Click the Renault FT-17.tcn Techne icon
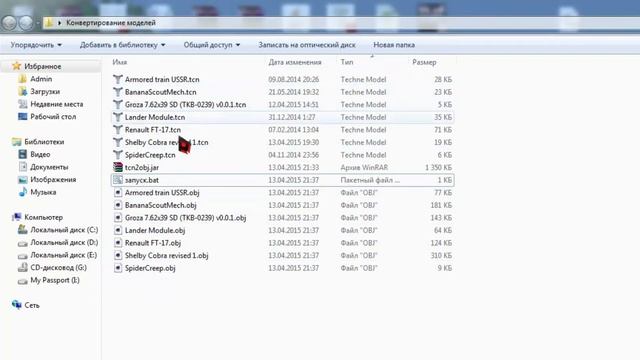640x360 pixels. [118, 130]
